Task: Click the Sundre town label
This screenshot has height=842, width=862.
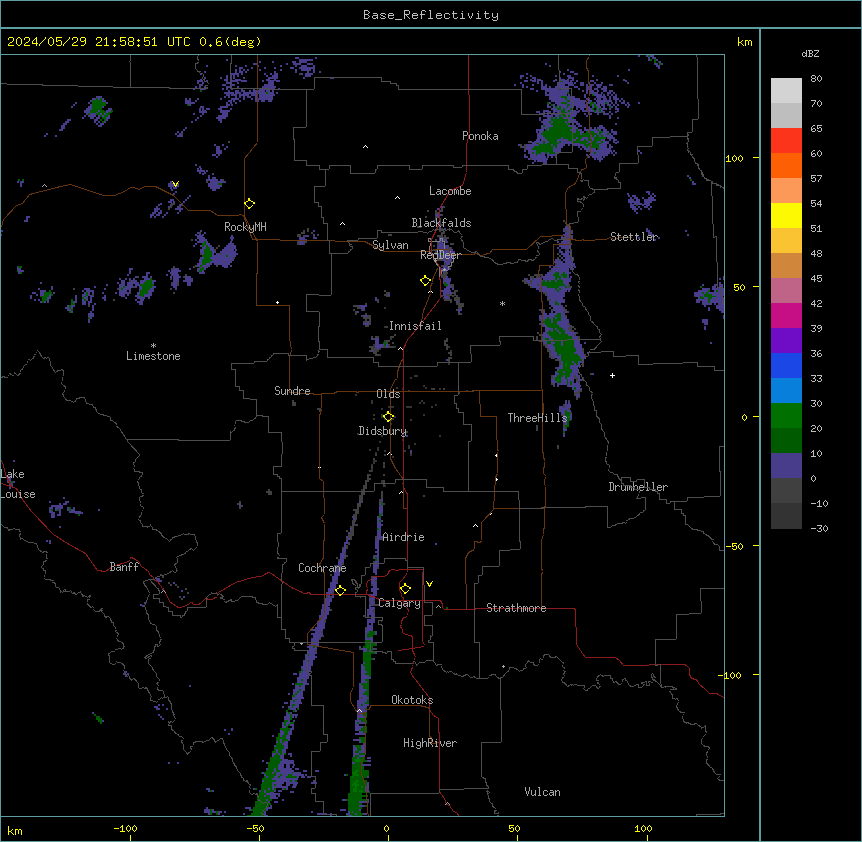Action: (292, 391)
